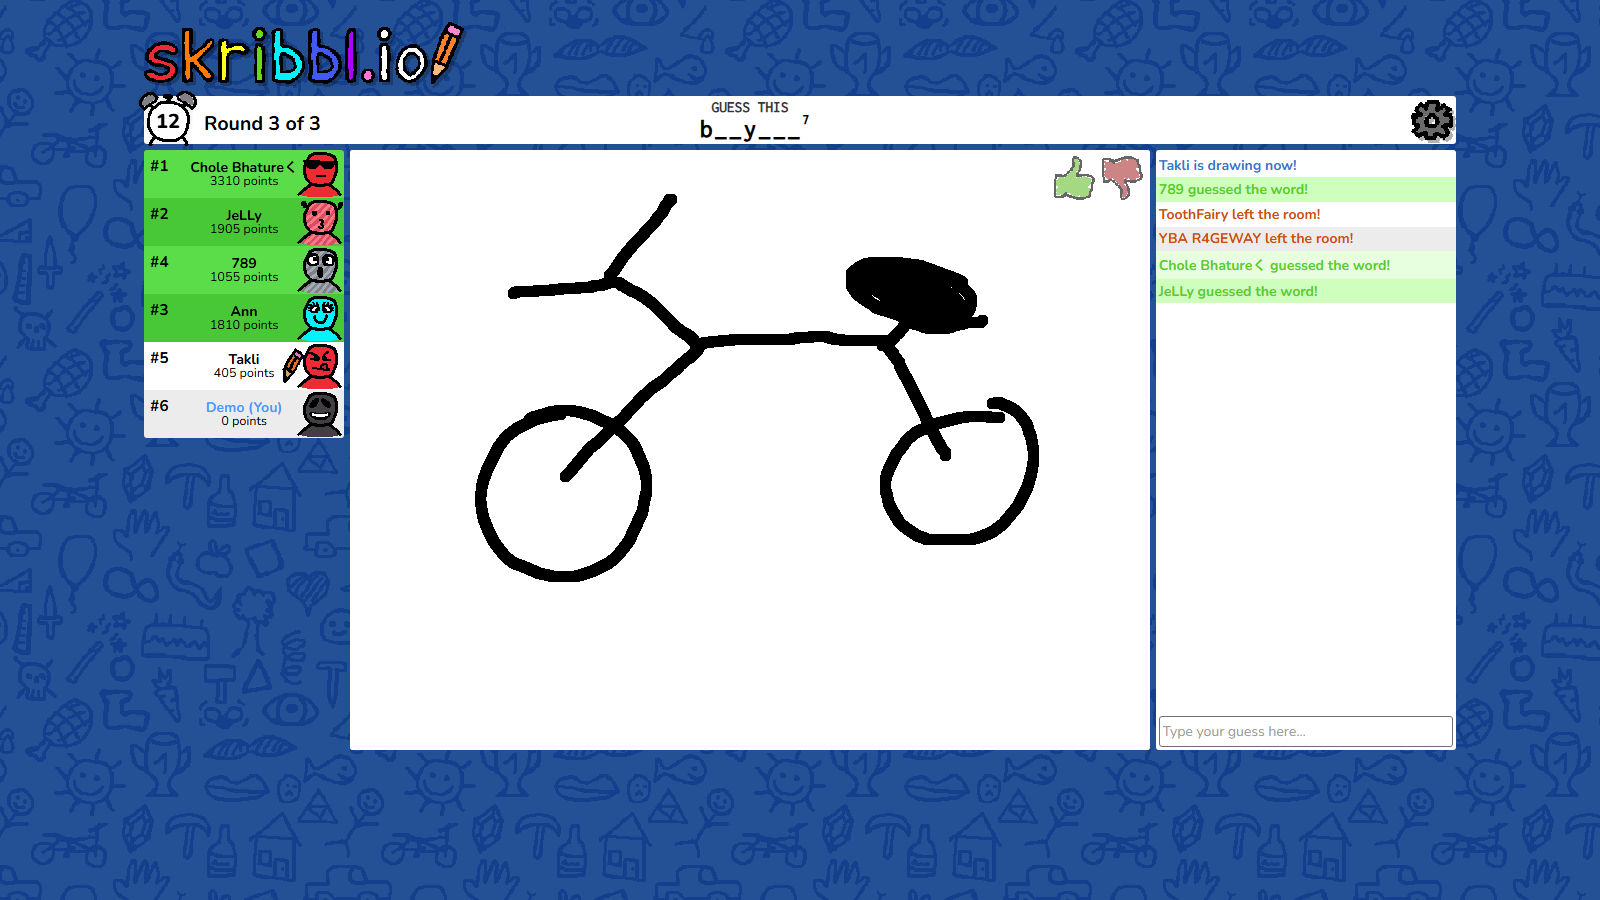Screen dimensions: 1600x900
Task: Click 'Takli is drawing now!' chat message
Action: pyautogui.click(x=1228, y=165)
